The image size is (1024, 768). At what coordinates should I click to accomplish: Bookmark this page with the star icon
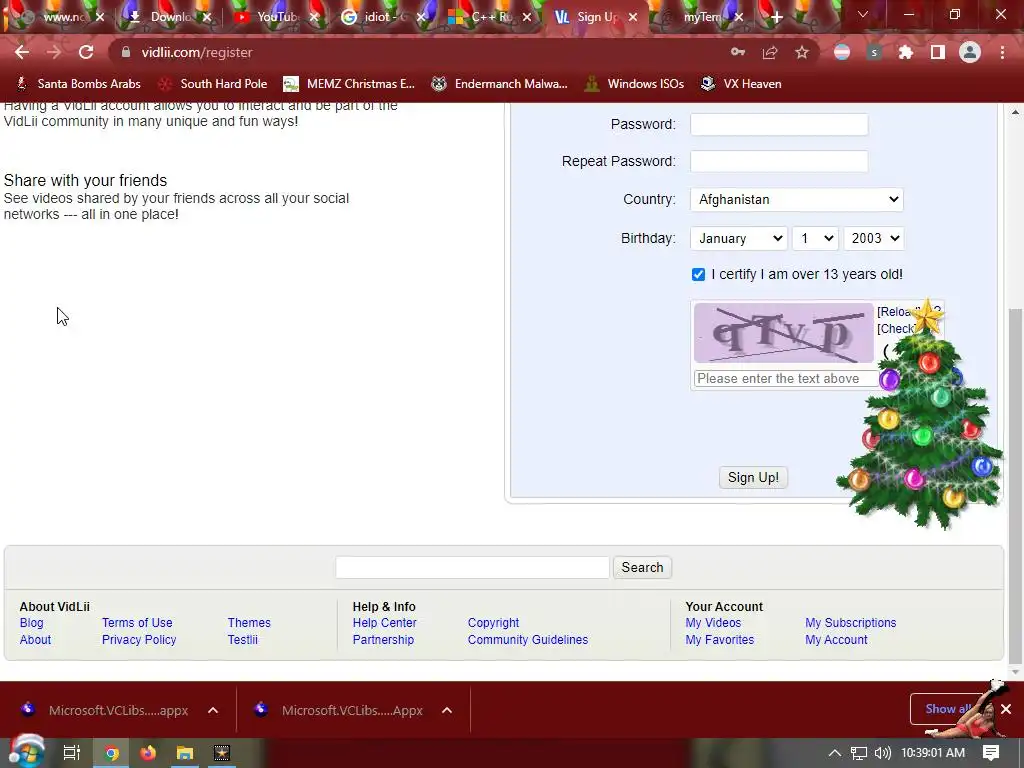pos(802,52)
